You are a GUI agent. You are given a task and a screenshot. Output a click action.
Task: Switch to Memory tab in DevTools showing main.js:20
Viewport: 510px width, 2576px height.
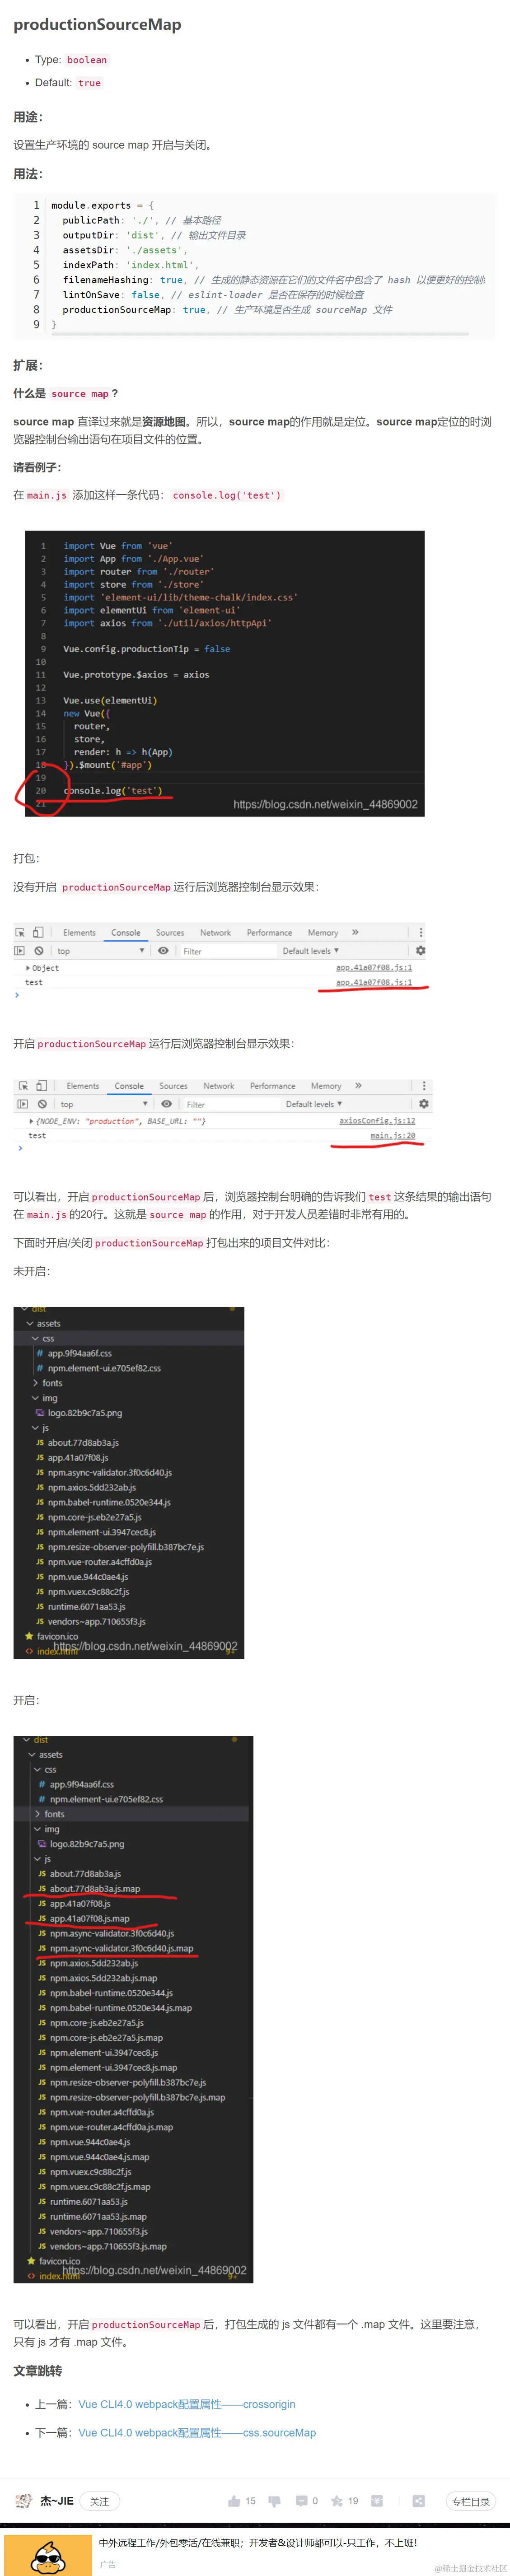326,1086
